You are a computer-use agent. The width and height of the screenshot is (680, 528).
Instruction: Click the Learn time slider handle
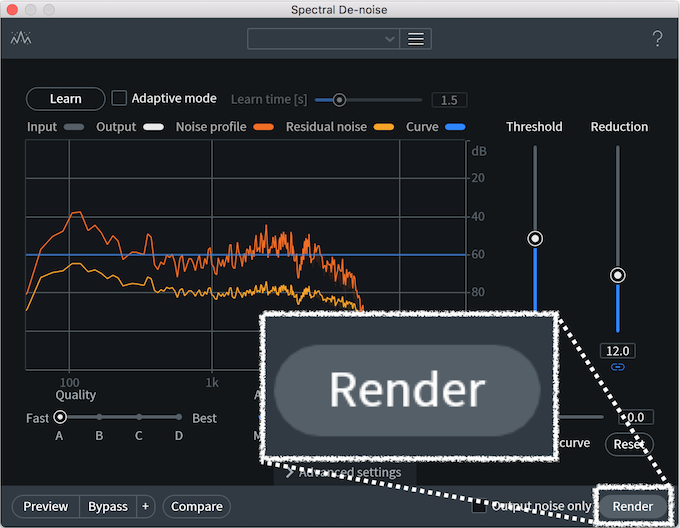339,100
